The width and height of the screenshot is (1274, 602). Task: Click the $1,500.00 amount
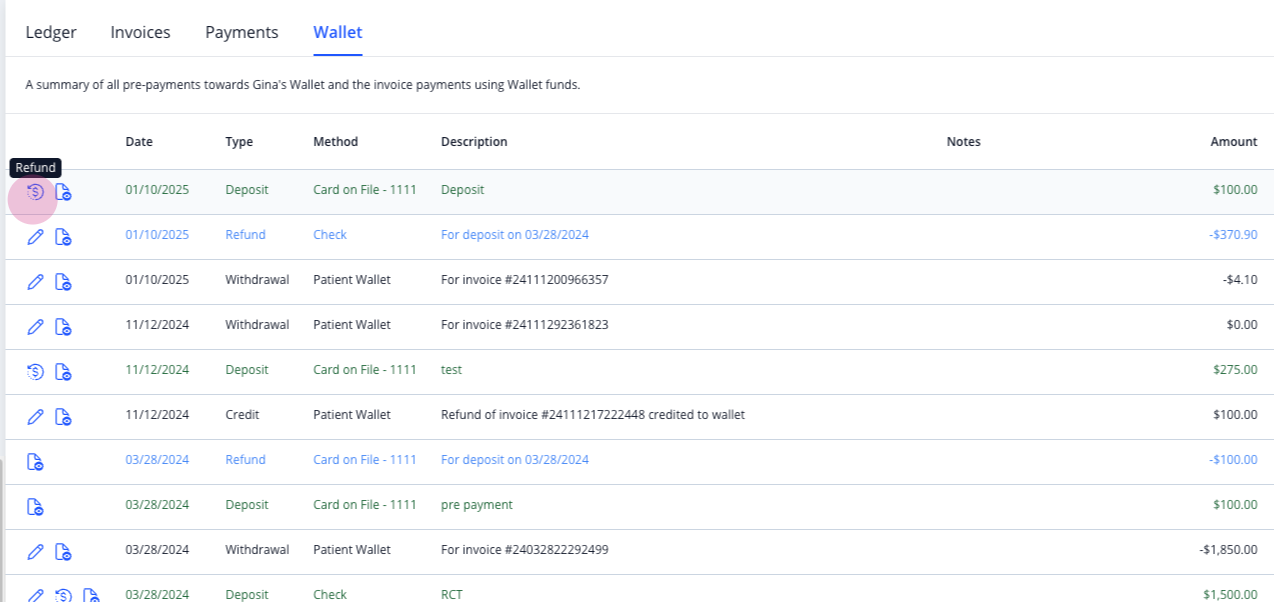[x=1230, y=594]
